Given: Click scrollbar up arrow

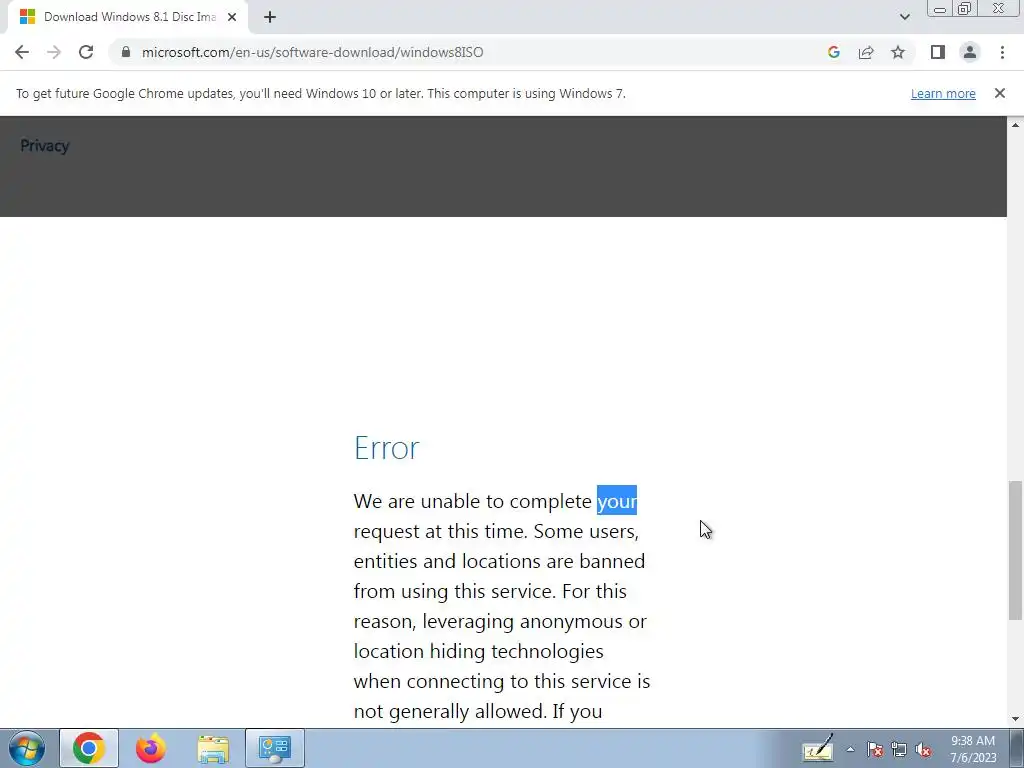Looking at the screenshot, I should 1015,125.
